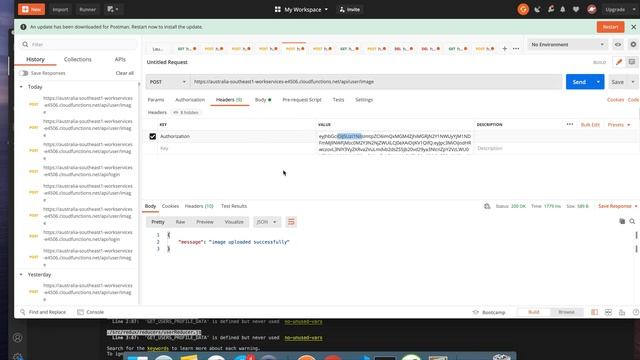Viewport: 640px width, 360px height.
Task: Open the wrench settings icon in header
Action: (x=551, y=9)
